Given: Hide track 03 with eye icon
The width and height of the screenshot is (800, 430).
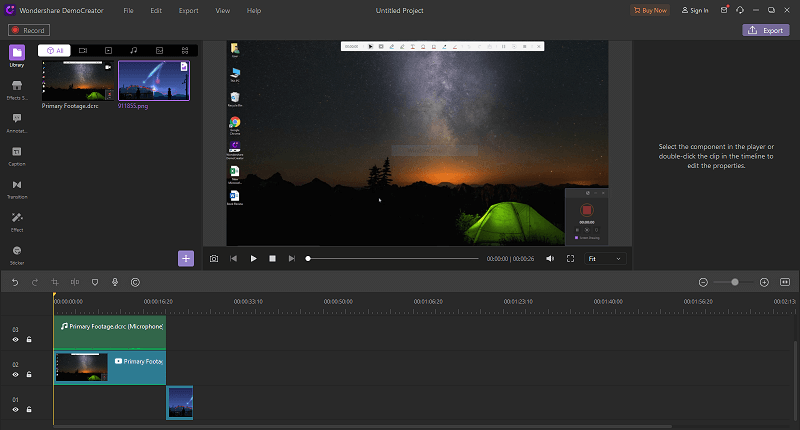Looking at the screenshot, I should click(15, 339).
